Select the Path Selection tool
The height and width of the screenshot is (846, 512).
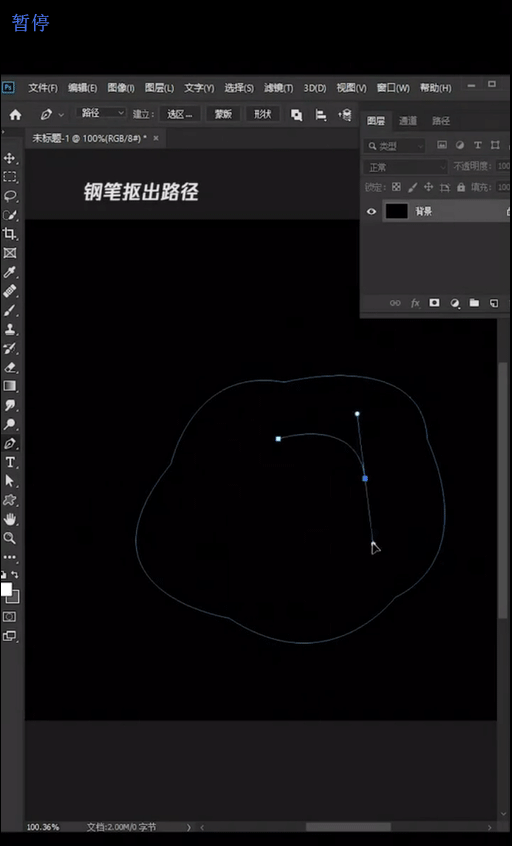tap(9, 481)
